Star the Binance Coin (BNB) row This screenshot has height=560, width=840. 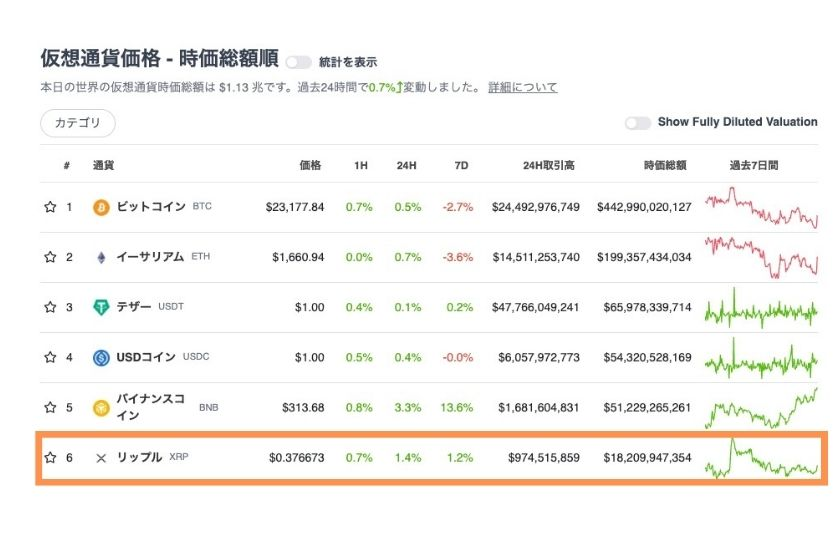(x=50, y=407)
